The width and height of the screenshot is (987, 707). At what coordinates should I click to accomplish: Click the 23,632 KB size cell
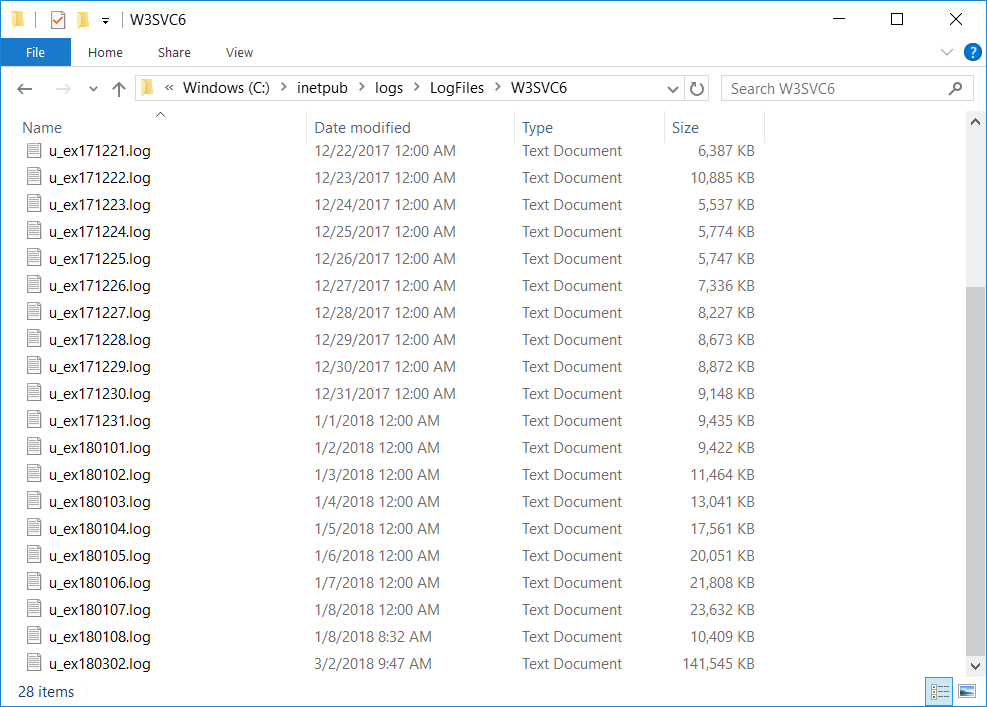tap(722, 609)
